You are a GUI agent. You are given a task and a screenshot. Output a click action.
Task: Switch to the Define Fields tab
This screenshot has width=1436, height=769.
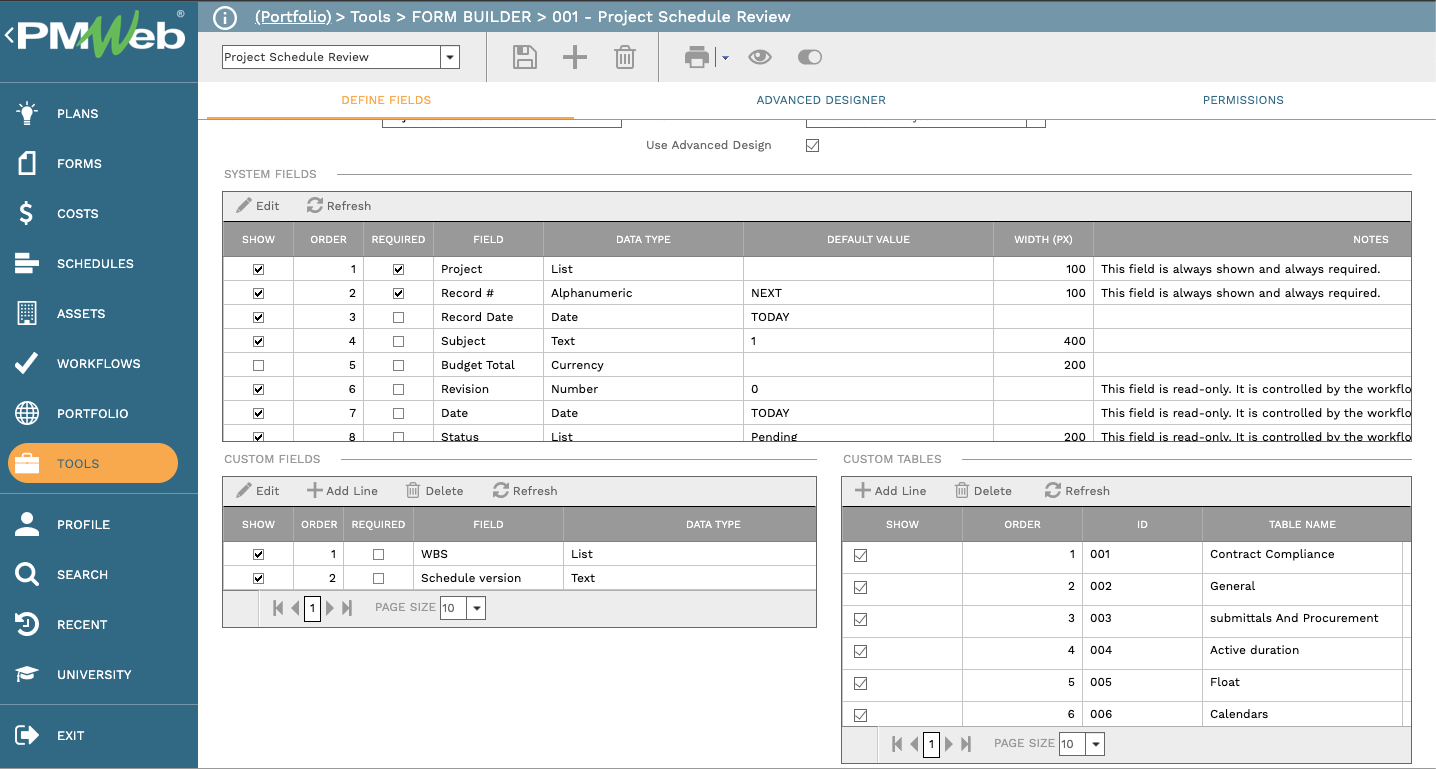click(x=386, y=100)
